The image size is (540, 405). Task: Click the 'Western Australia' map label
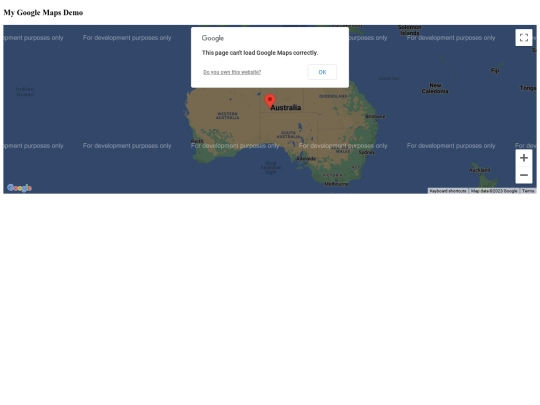[227, 116]
